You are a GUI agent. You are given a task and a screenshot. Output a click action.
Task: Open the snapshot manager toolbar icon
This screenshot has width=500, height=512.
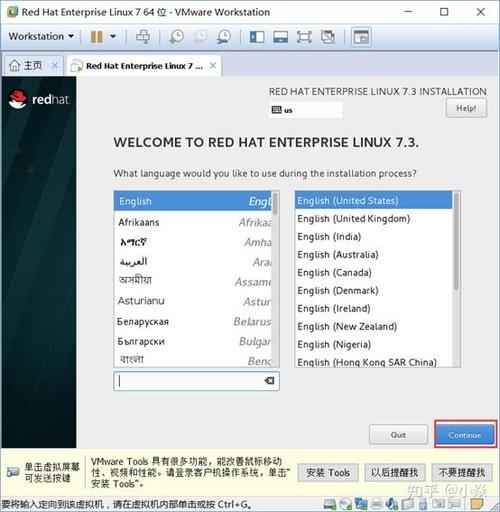[x=224, y=36]
